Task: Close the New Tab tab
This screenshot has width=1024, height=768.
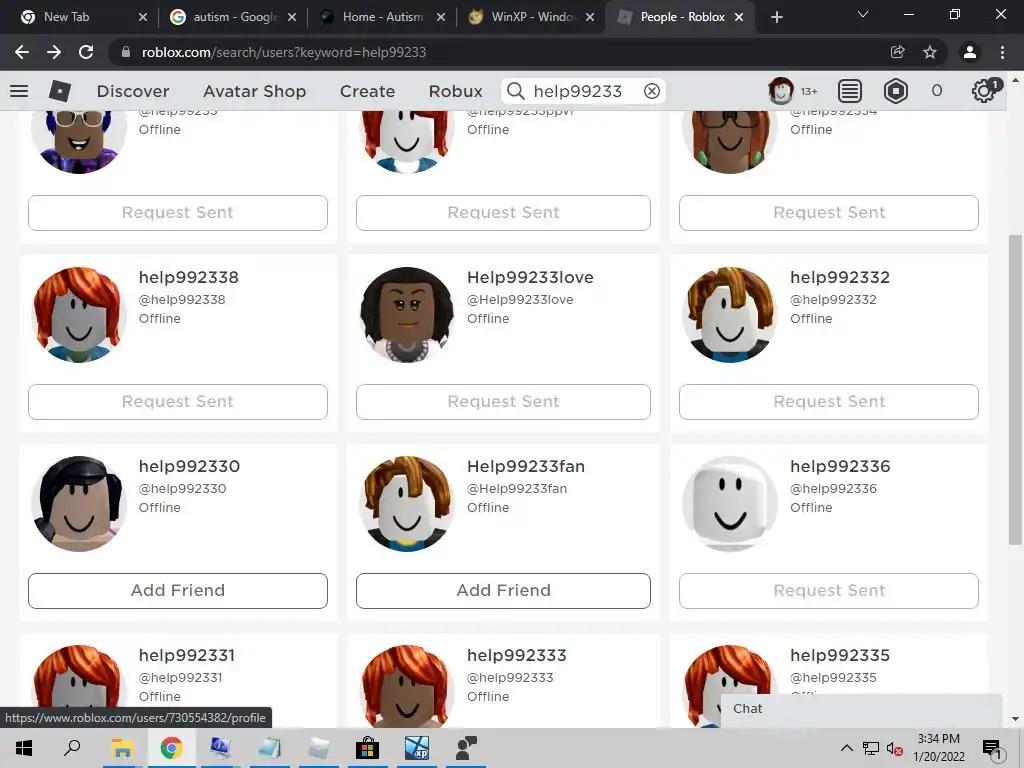Action: (143, 17)
